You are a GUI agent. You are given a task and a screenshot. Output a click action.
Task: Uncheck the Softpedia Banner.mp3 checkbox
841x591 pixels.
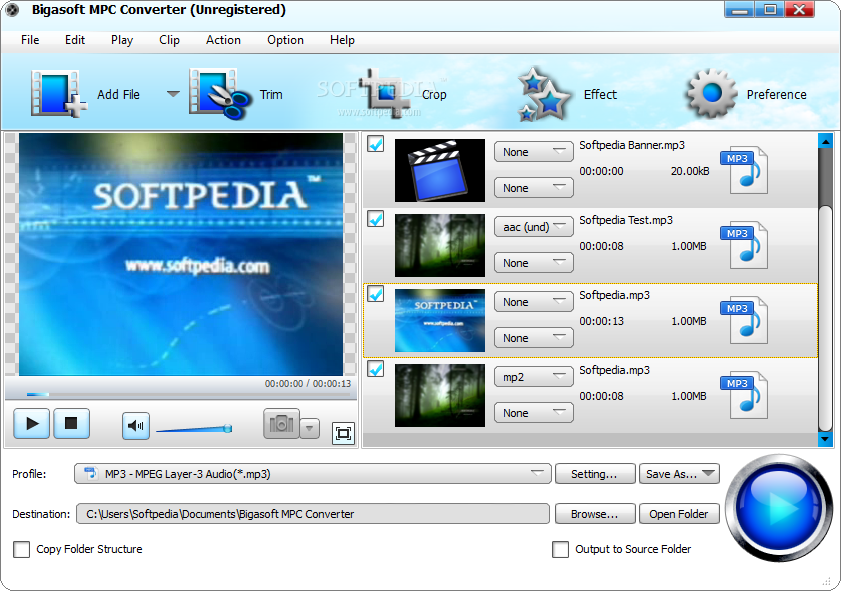coord(375,144)
